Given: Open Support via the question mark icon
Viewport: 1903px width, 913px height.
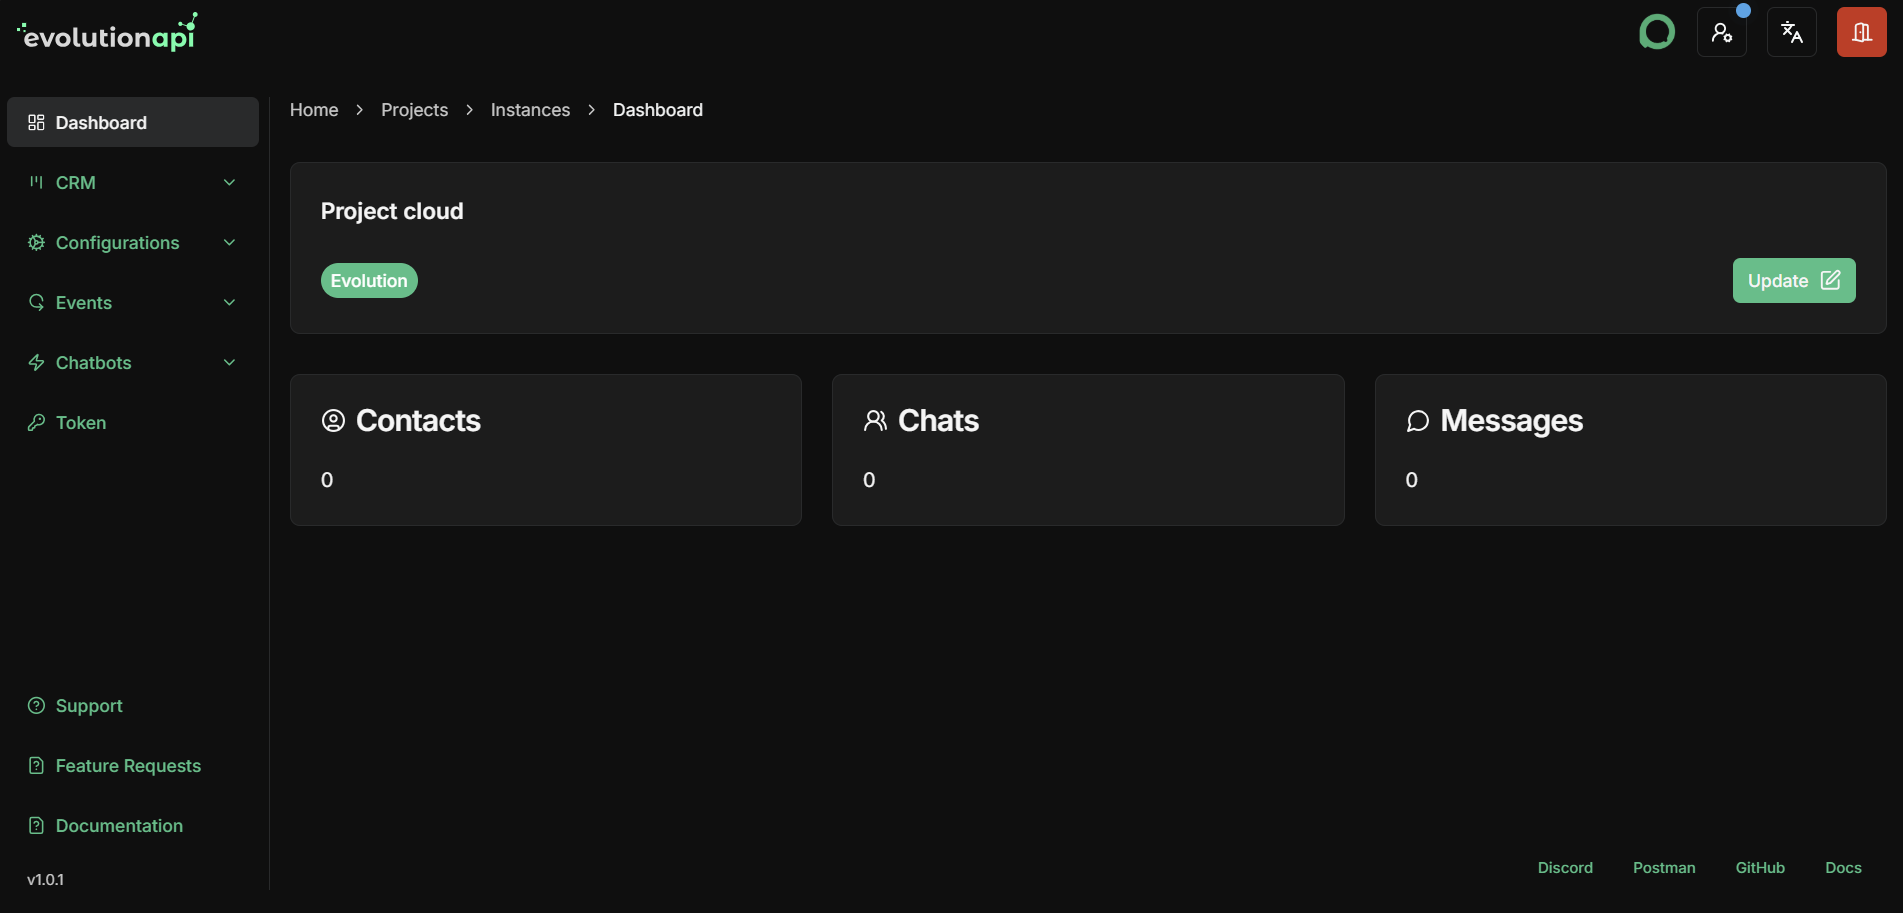Looking at the screenshot, I should pyautogui.click(x=35, y=705).
